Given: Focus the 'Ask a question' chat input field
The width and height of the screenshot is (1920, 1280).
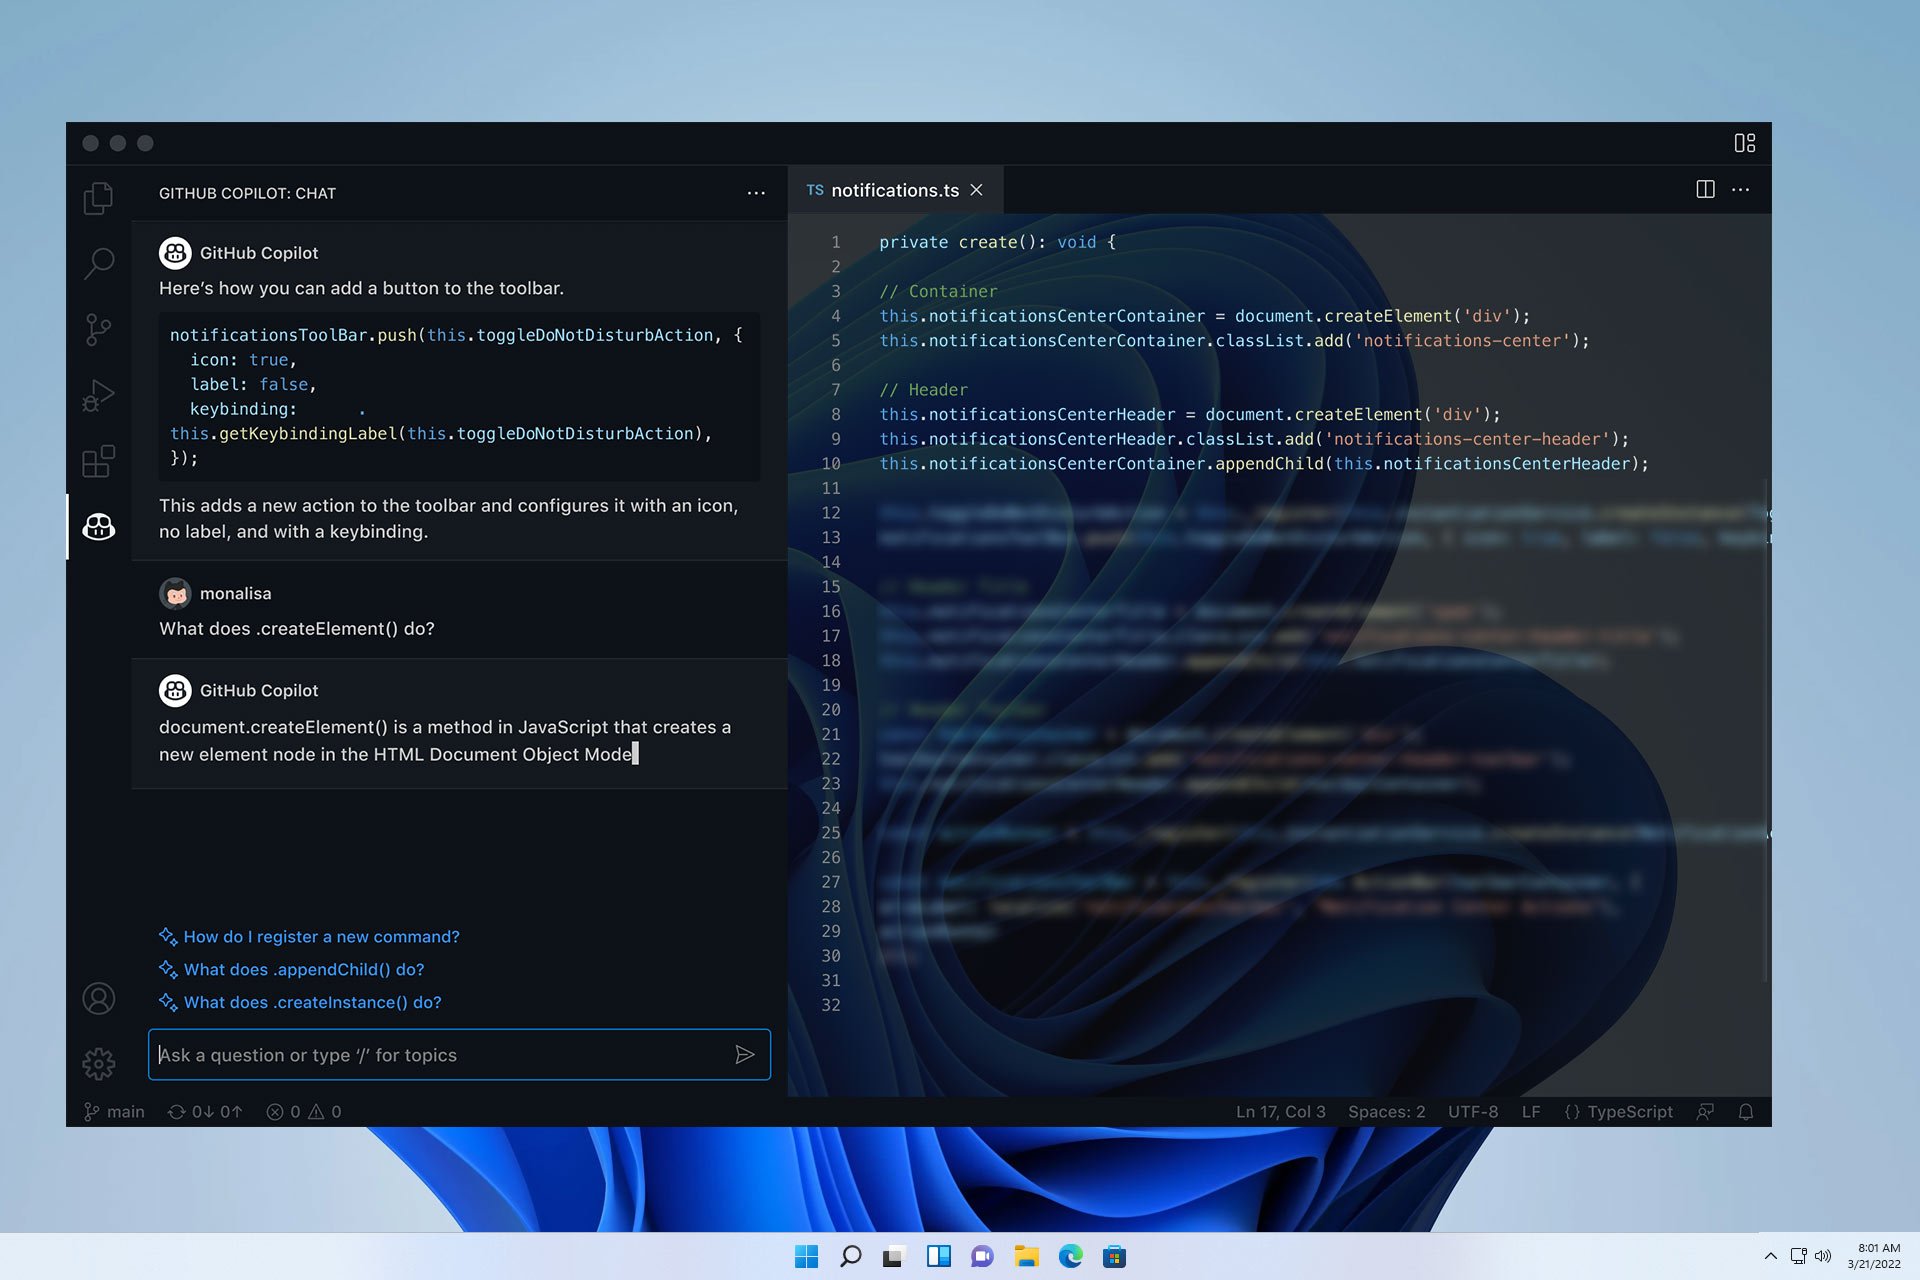Looking at the screenshot, I should pyautogui.click(x=440, y=1055).
